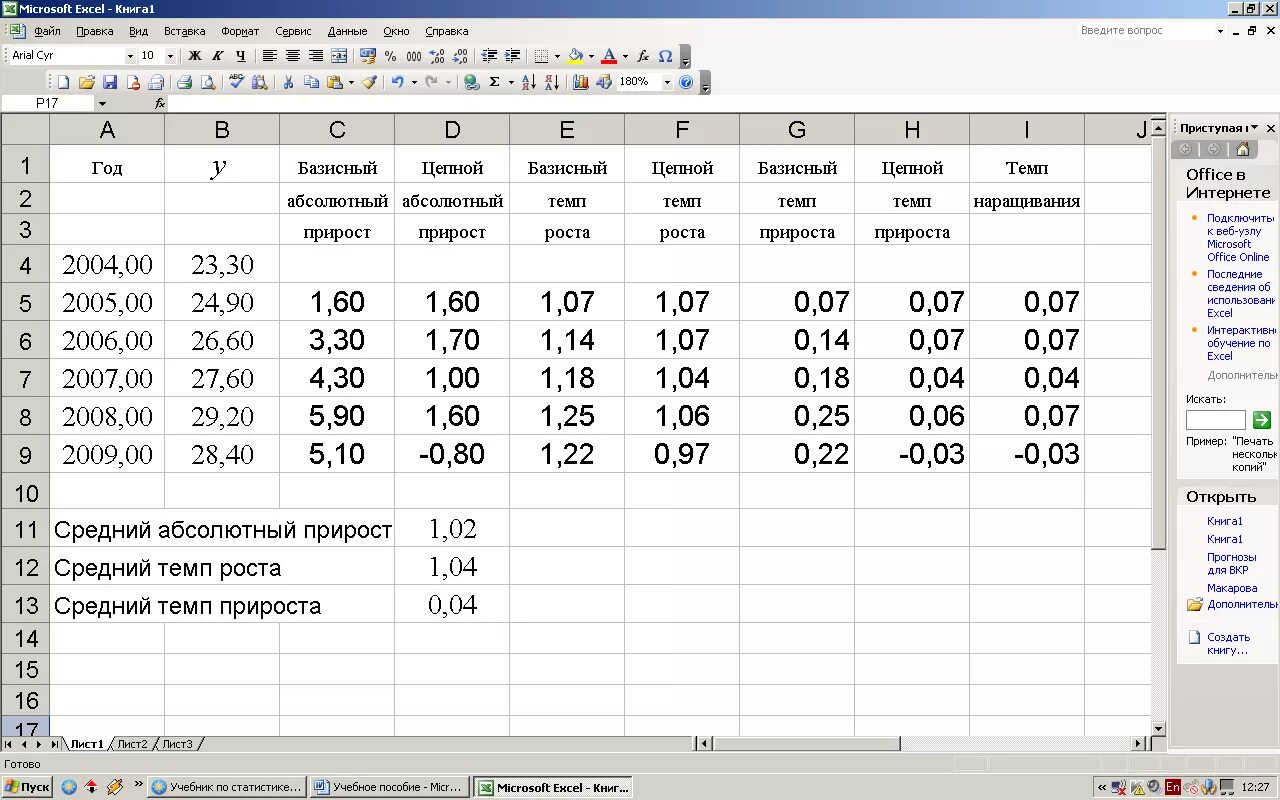This screenshot has width=1280, height=800.
Task: Expand the font color palette arrow
Action: click(x=625, y=56)
